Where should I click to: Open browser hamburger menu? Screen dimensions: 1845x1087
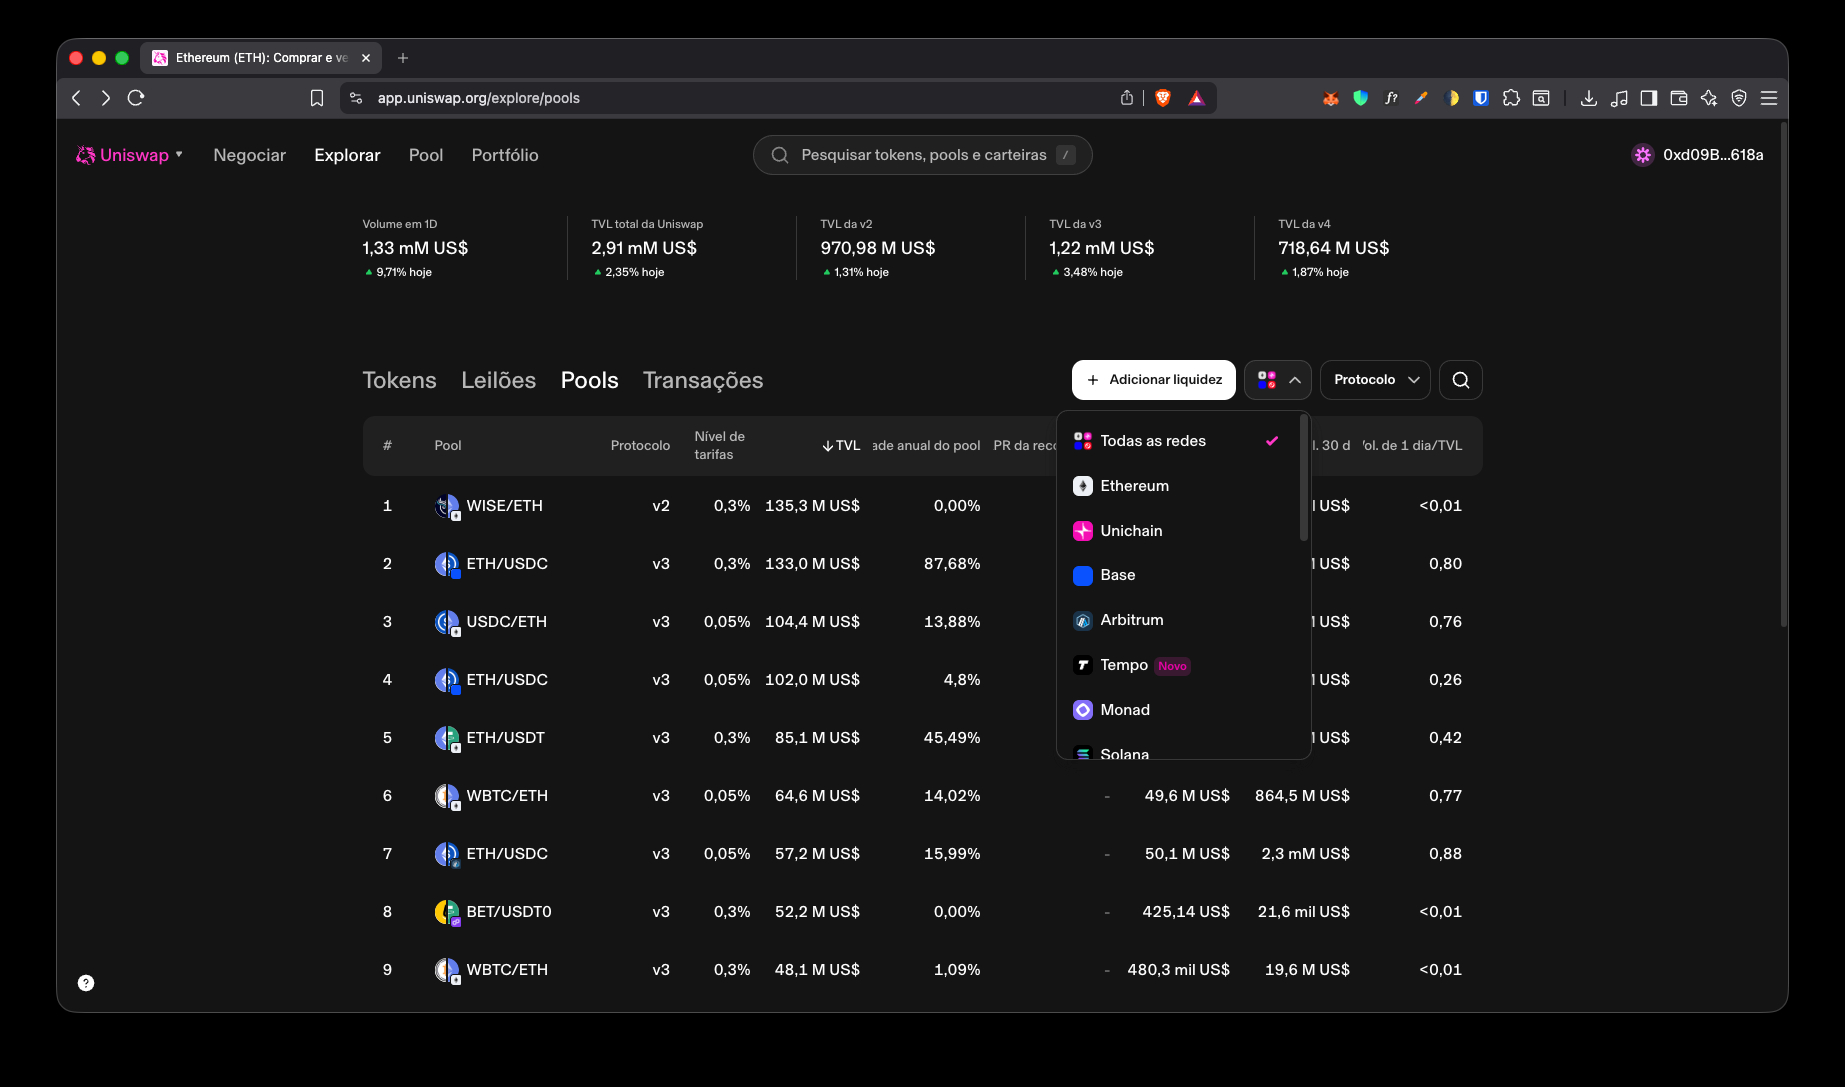click(x=1769, y=98)
